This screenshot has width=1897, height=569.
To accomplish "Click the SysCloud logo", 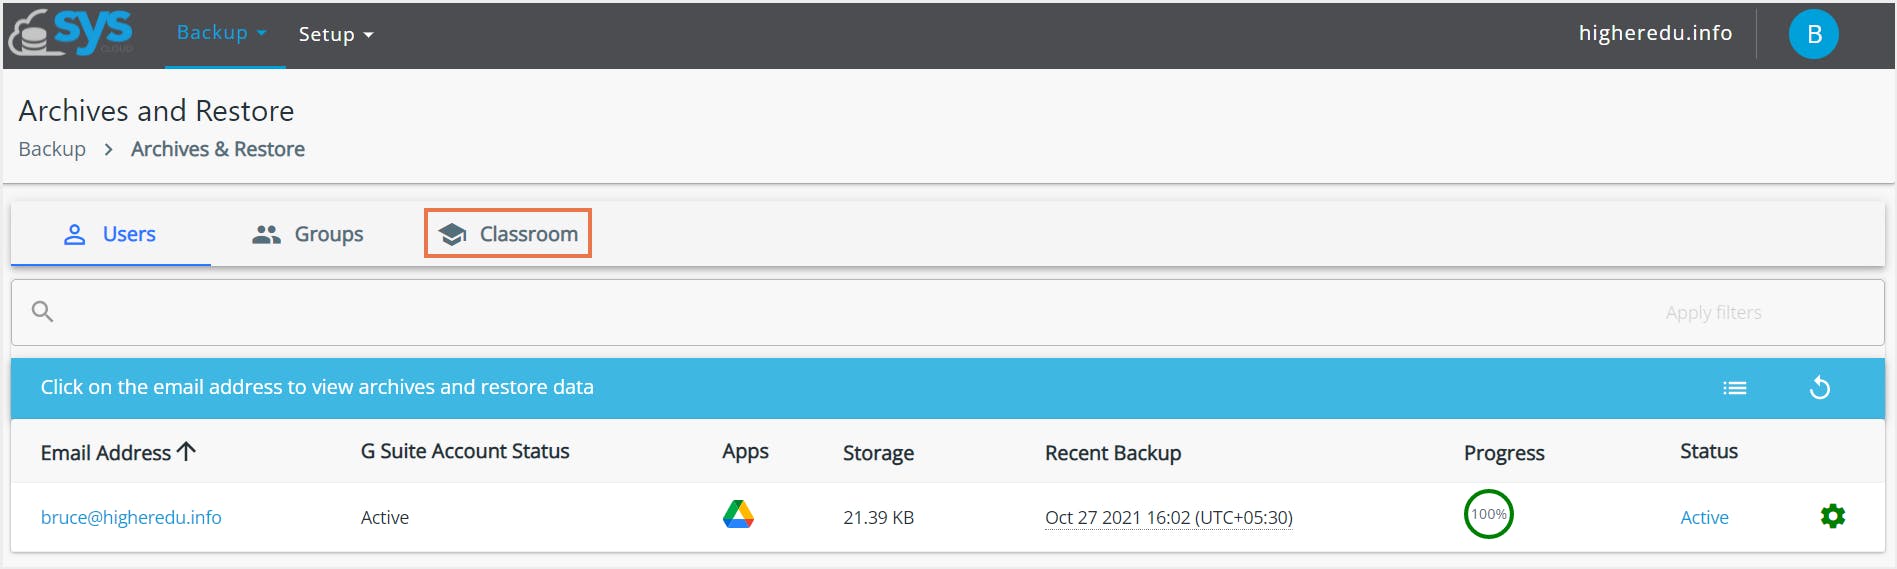I will pos(71,33).
